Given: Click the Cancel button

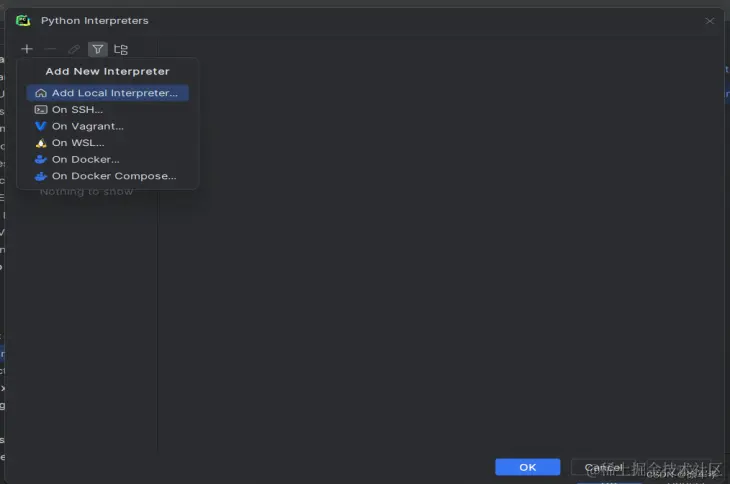Looking at the screenshot, I should coord(603,467).
